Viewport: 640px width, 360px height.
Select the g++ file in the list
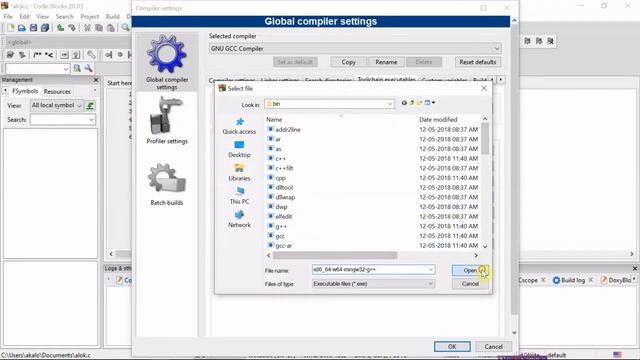(281, 227)
